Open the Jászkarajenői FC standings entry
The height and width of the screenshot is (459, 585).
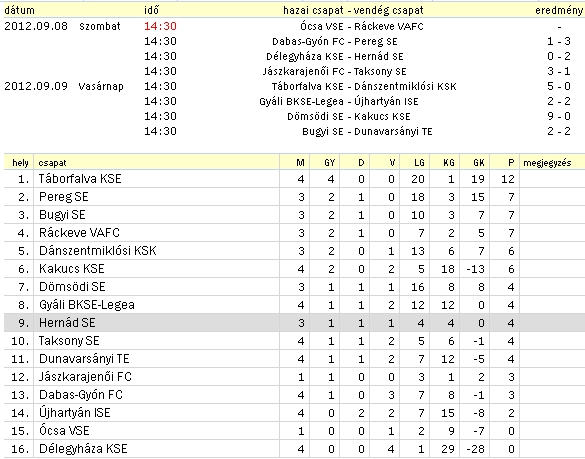tap(85, 377)
